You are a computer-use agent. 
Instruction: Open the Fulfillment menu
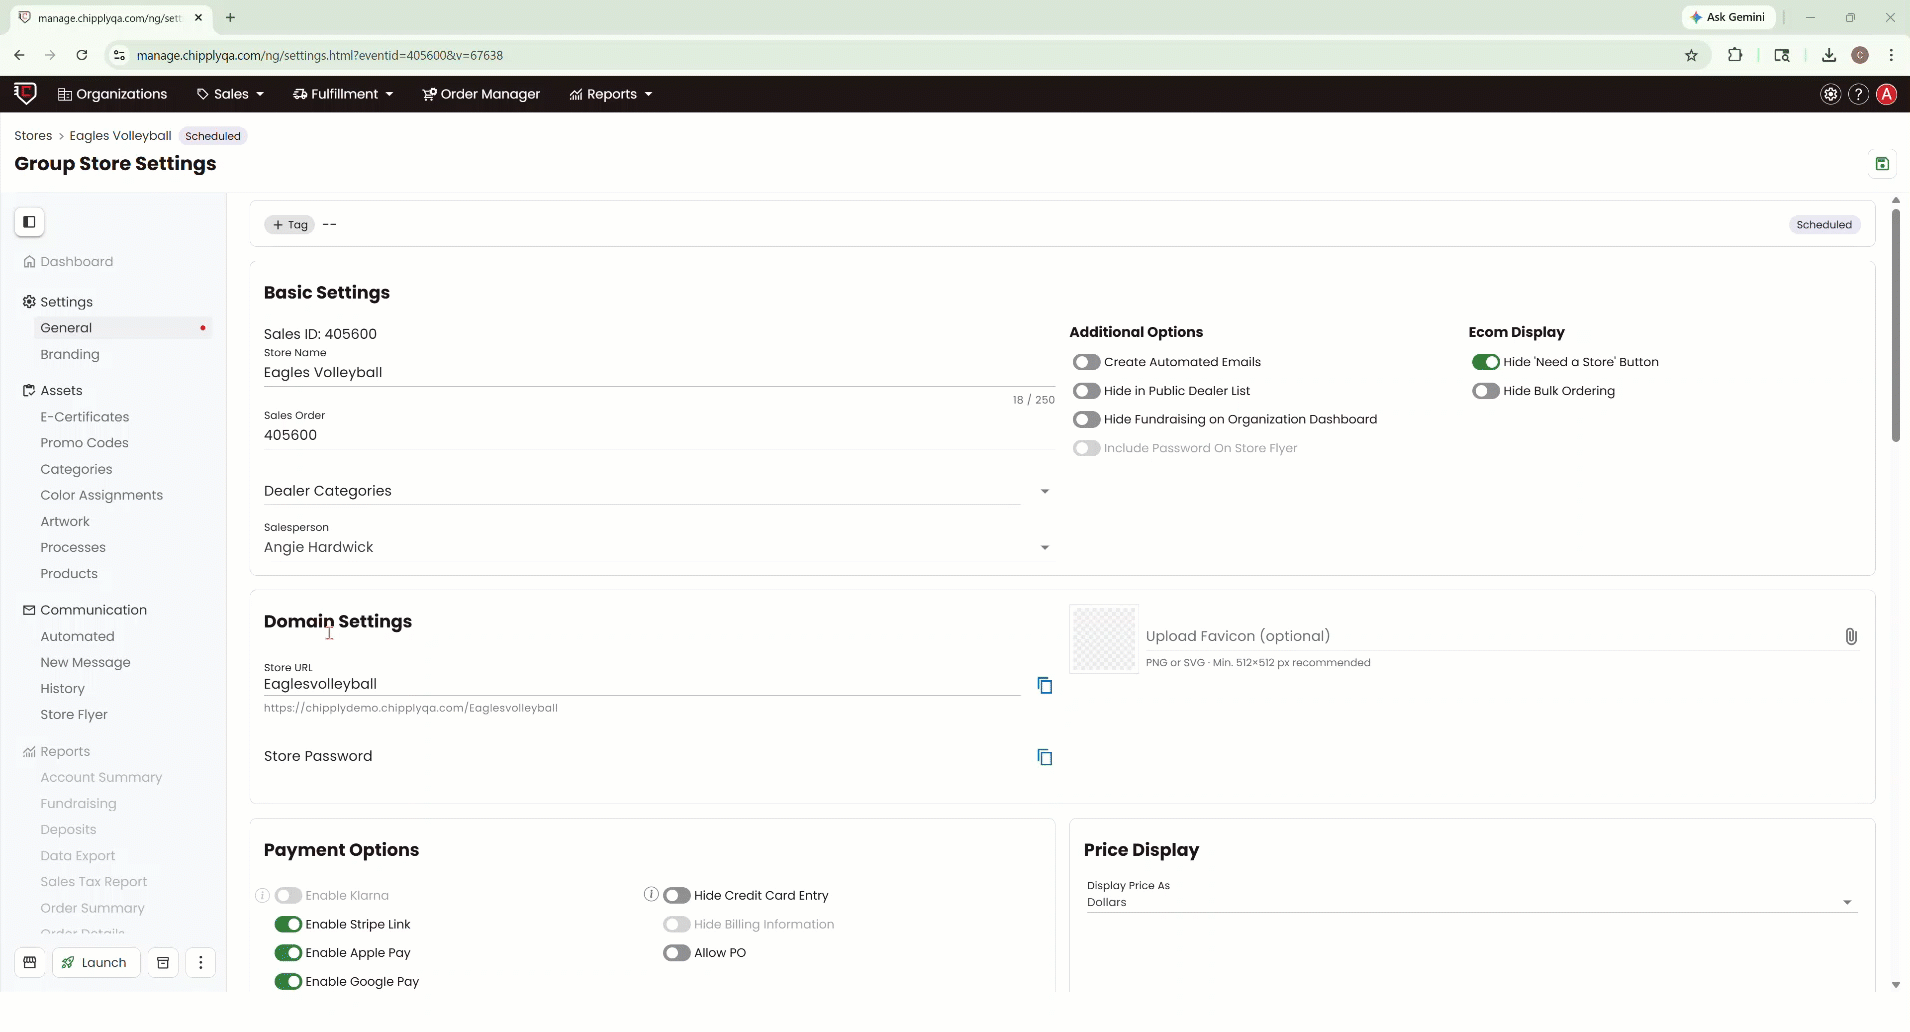(x=343, y=94)
